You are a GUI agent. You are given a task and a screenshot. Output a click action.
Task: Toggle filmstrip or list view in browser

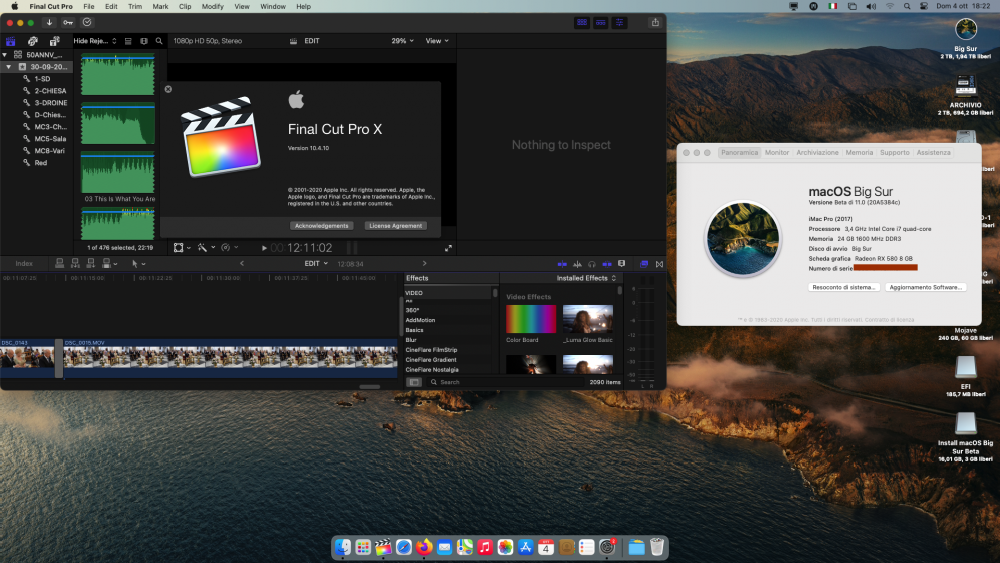[x=128, y=41]
